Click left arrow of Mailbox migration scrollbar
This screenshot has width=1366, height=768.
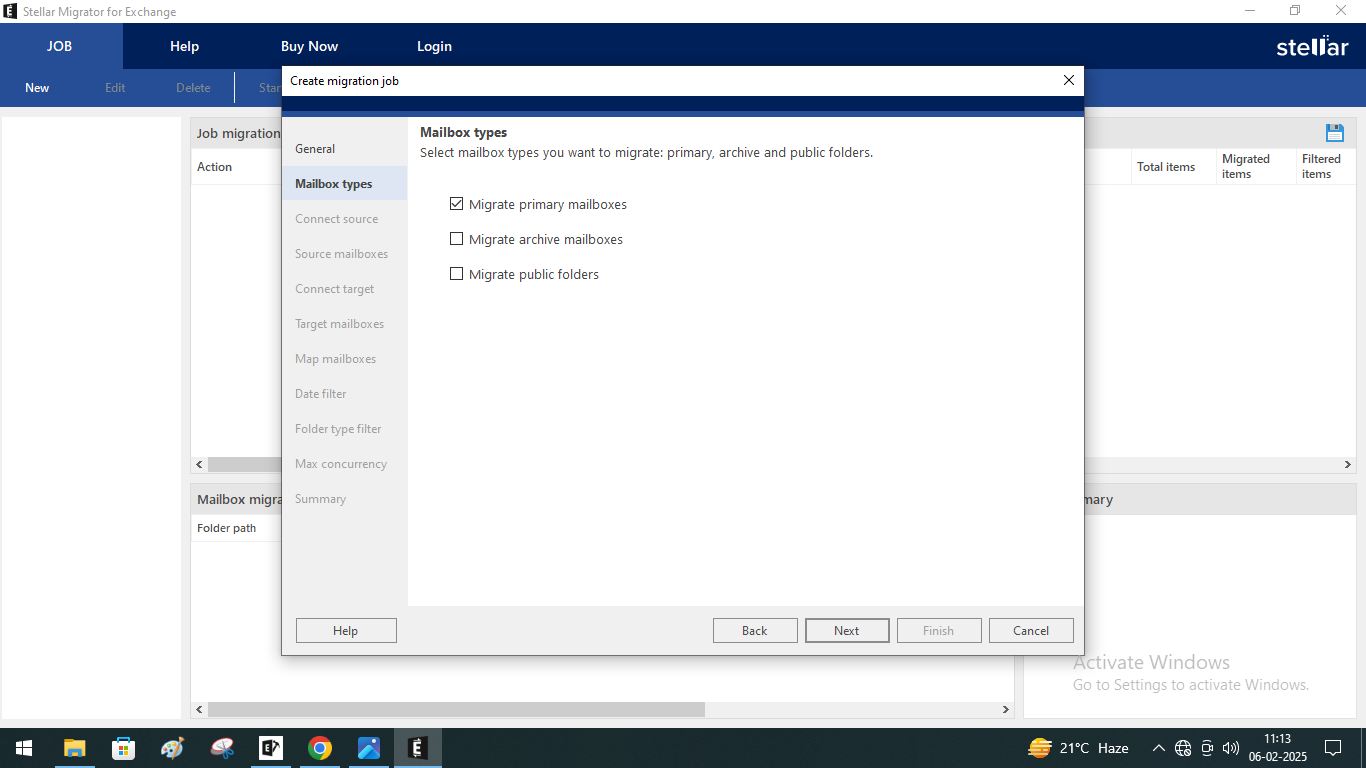(200, 709)
